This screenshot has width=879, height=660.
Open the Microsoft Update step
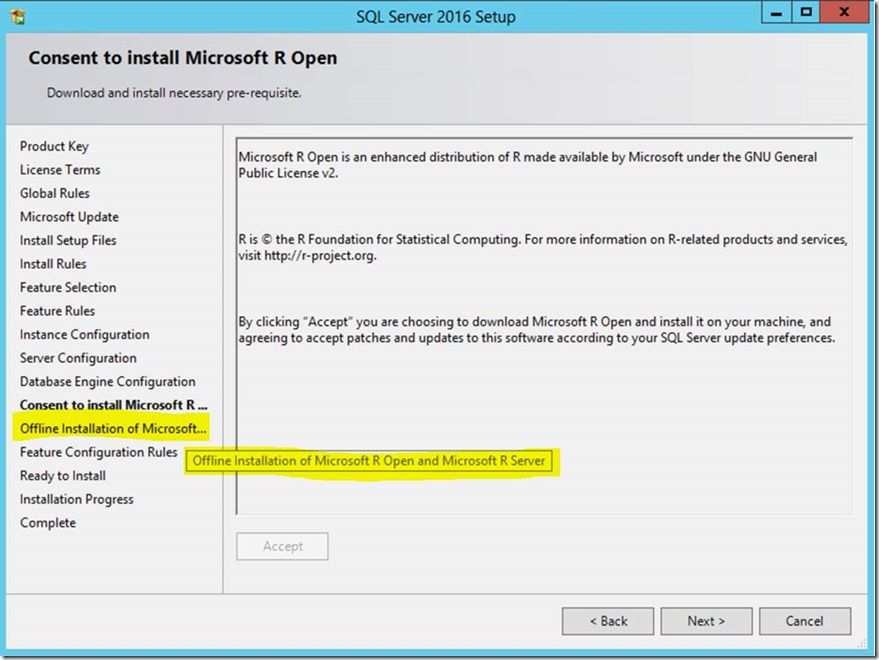click(70, 217)
